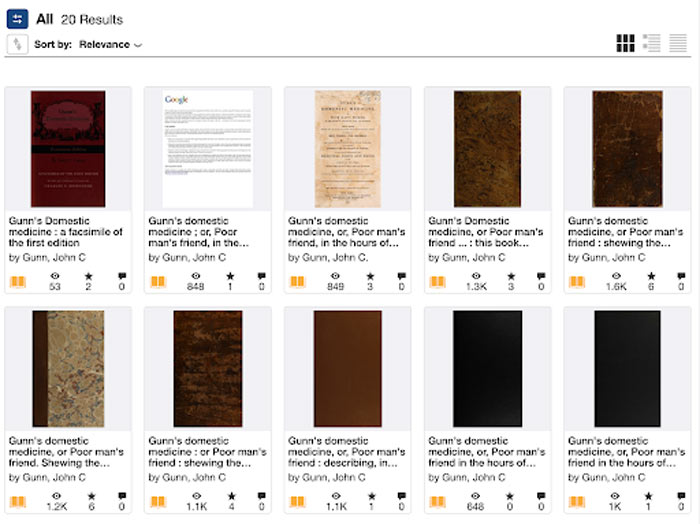Viewport: 700px width, 524px height.
Task: Click the star favorite icon on the 848-views item
Action: tap(230, 276)
